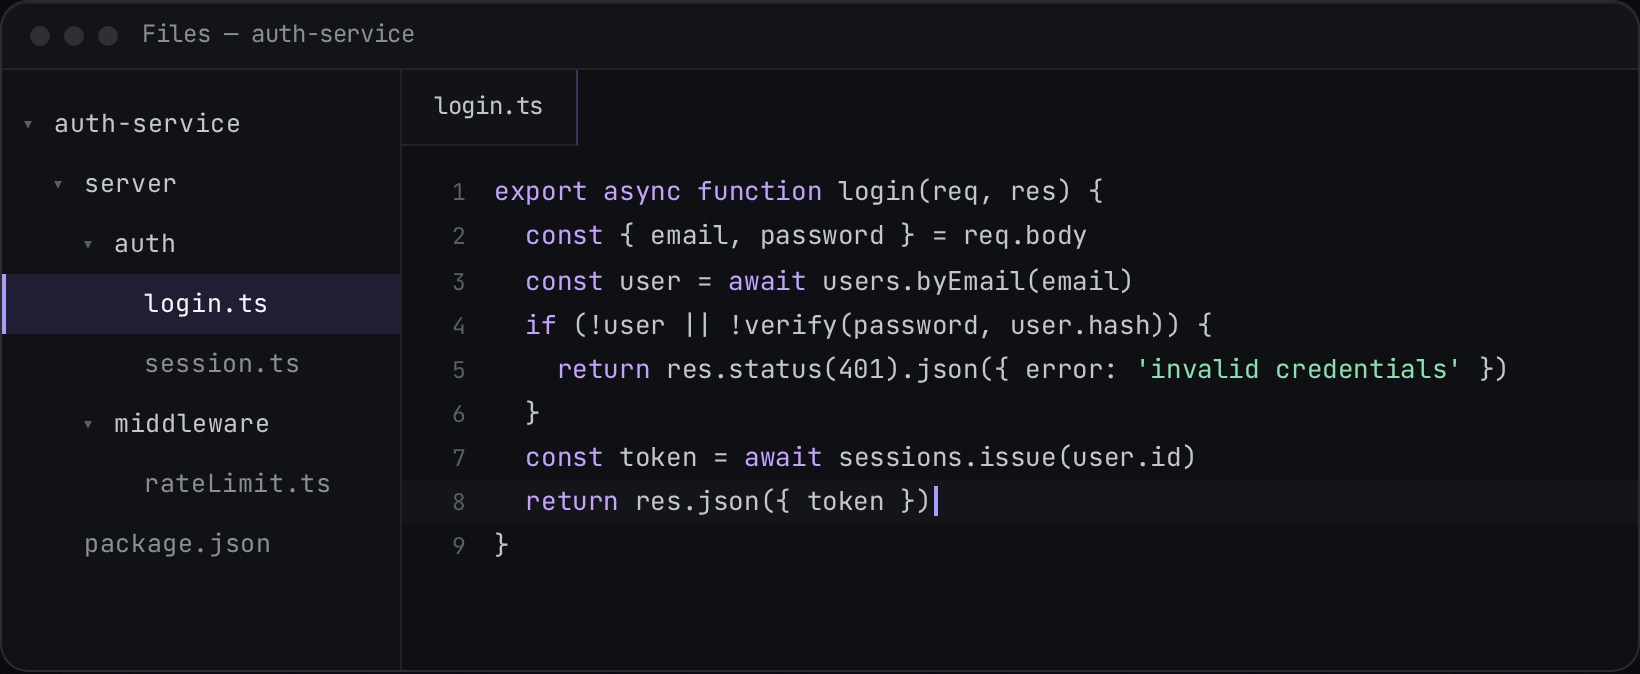This screenshot has width=1640, height=674.
Task: Select the middleware folder label
Action: [x=192, y=424]
